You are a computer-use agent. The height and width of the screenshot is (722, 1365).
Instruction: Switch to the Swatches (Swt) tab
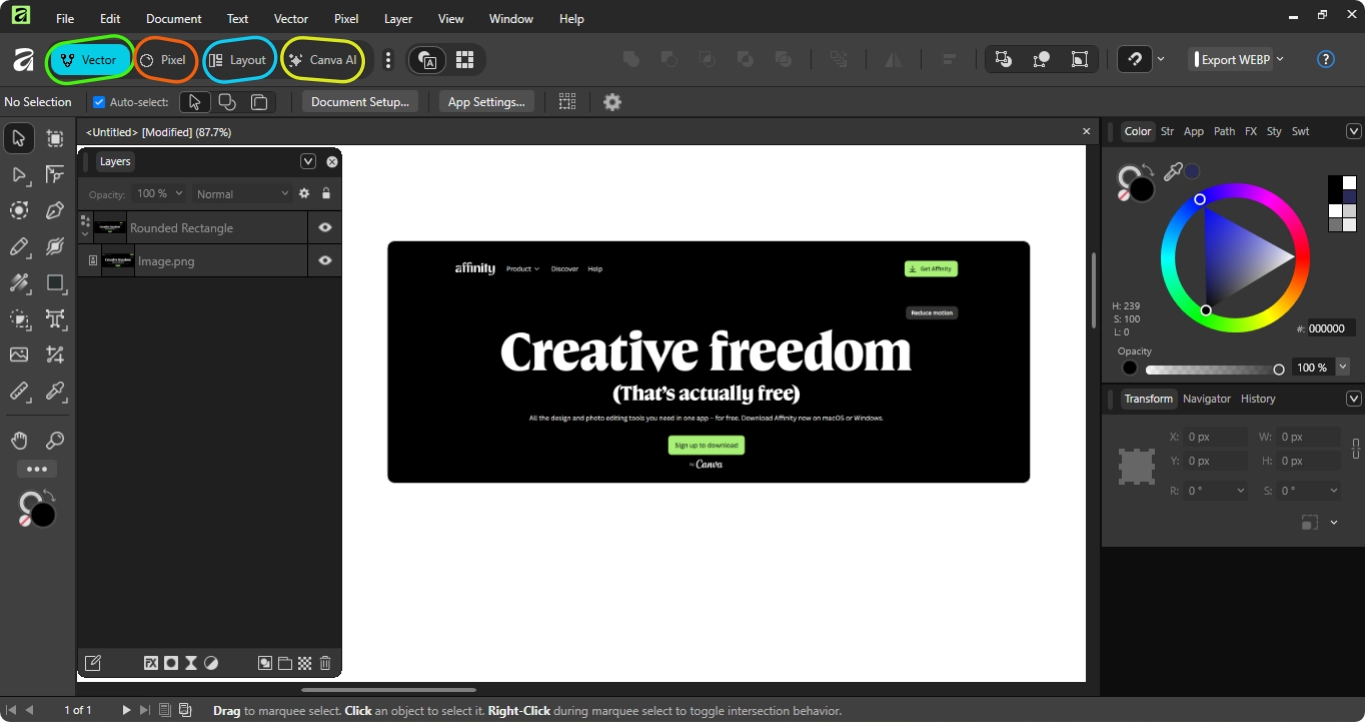click(x=1300, y=131)
